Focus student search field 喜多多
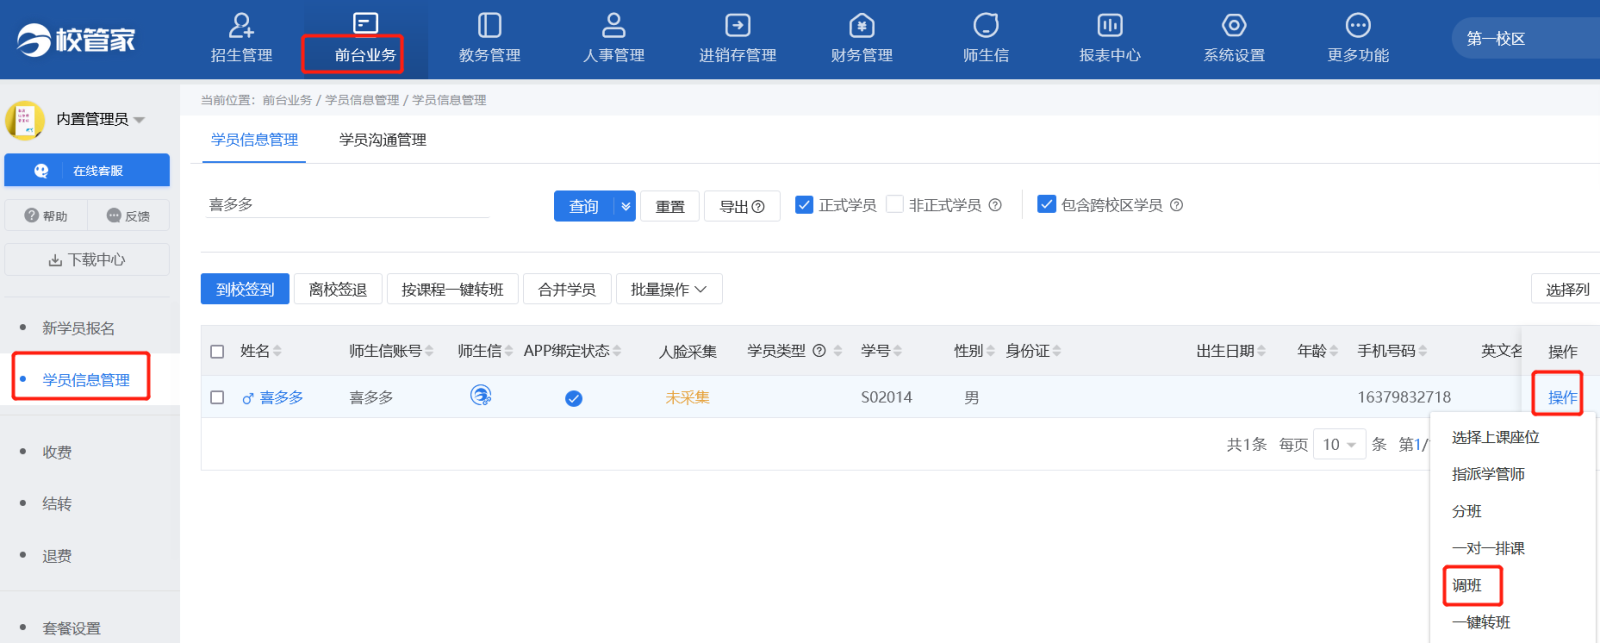The image size is (1600, 643). [x=346, y=204]
